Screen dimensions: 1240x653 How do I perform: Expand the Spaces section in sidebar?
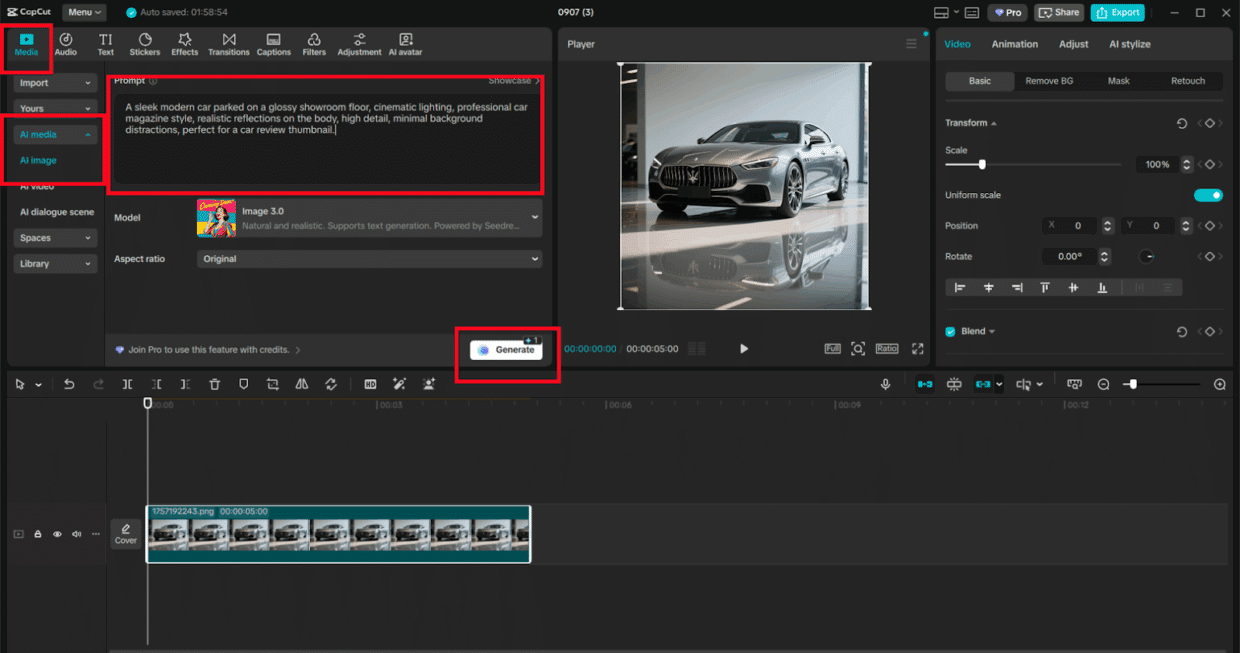(55, 238)
